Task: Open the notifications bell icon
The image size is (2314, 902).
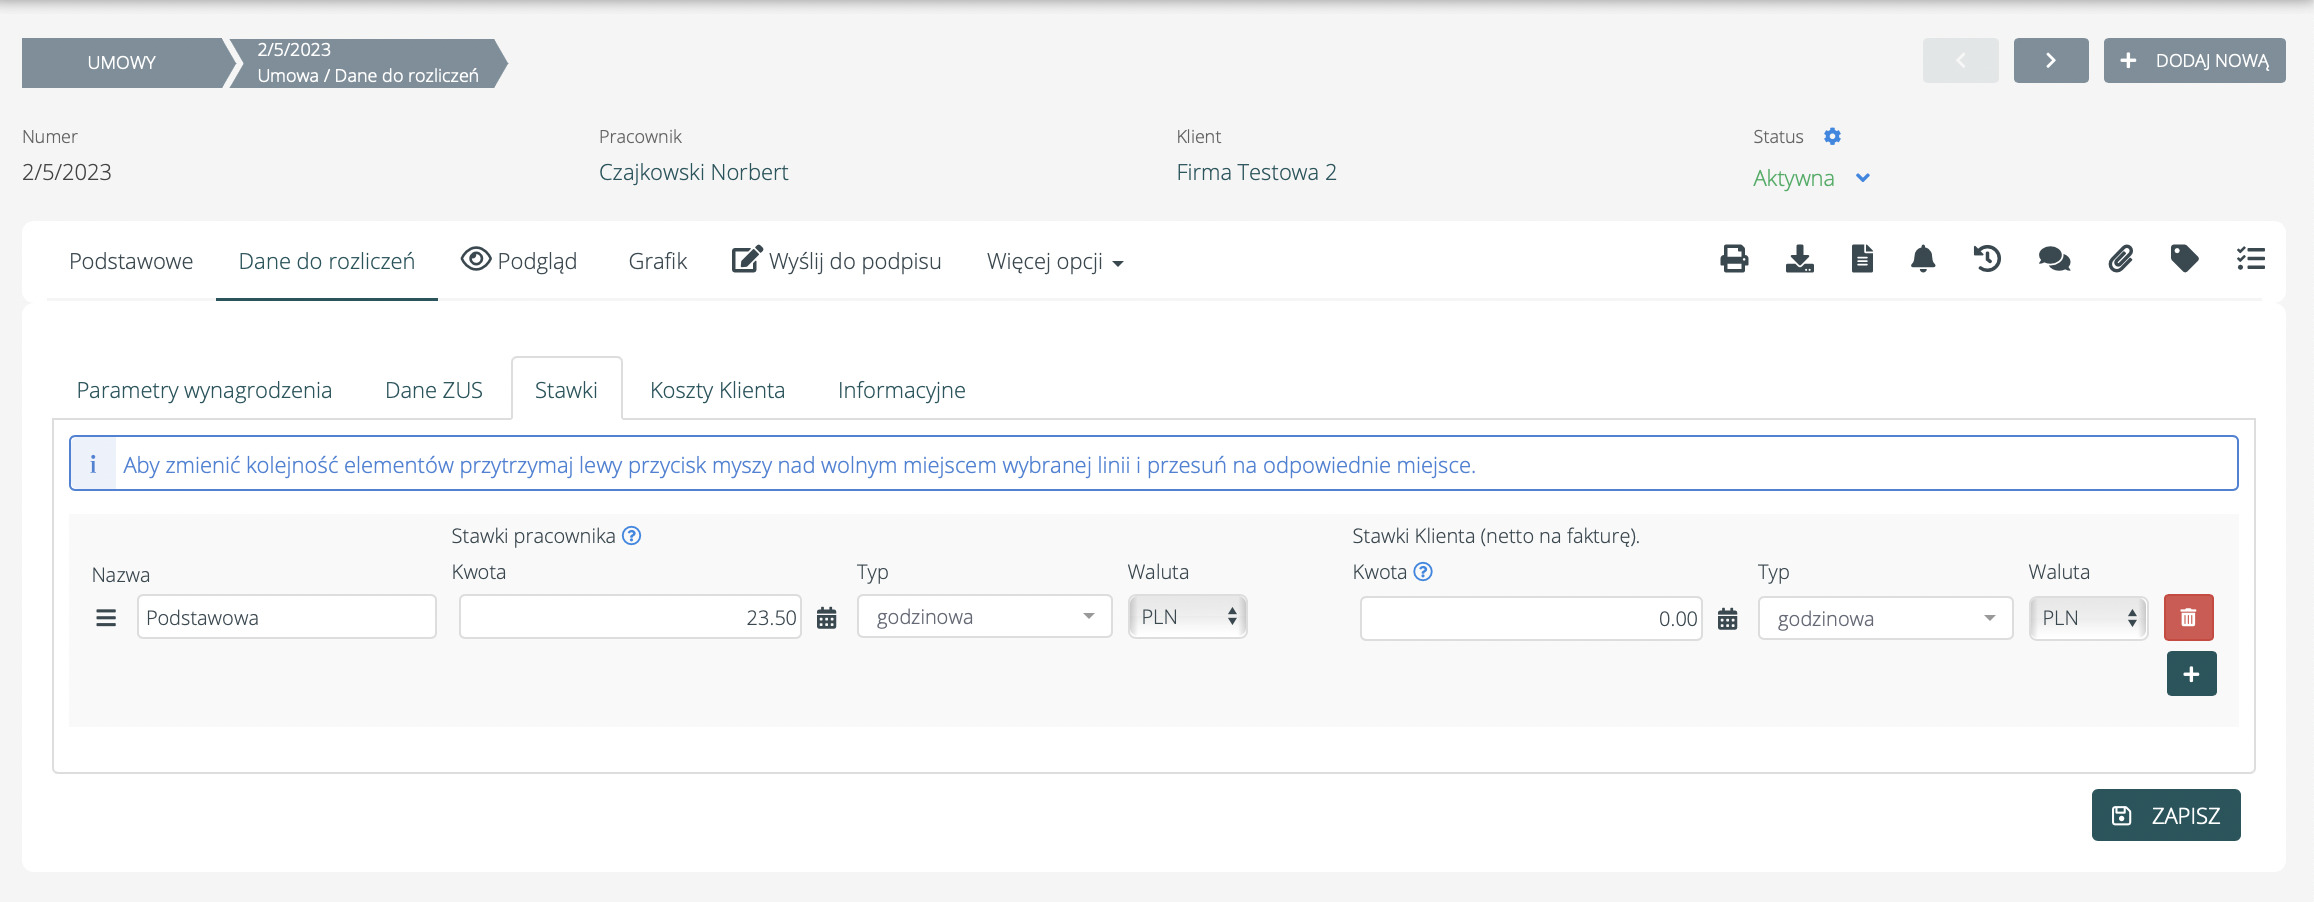Action: (x=1922, y=260)
